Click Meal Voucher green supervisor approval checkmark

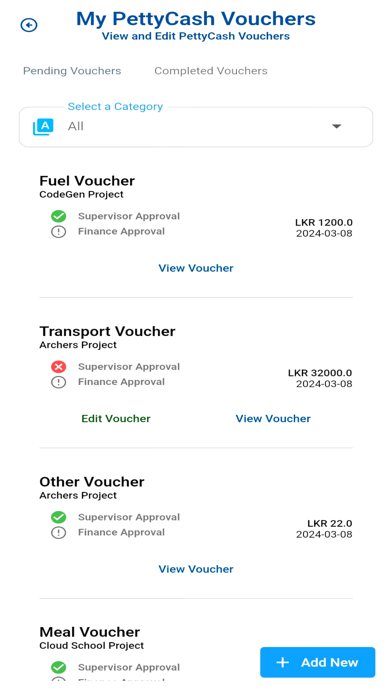coord(59,668)
